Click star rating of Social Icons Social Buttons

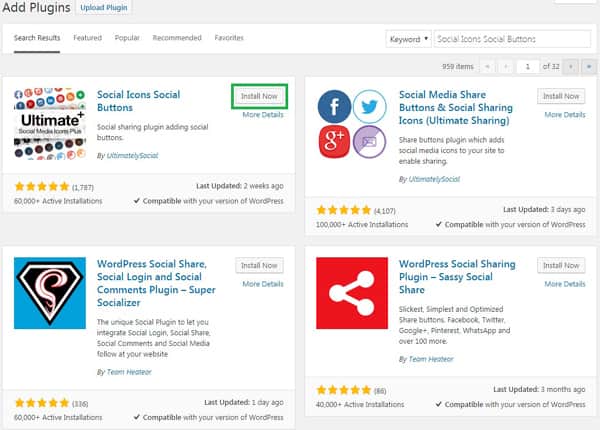click(x=42, y=187)
